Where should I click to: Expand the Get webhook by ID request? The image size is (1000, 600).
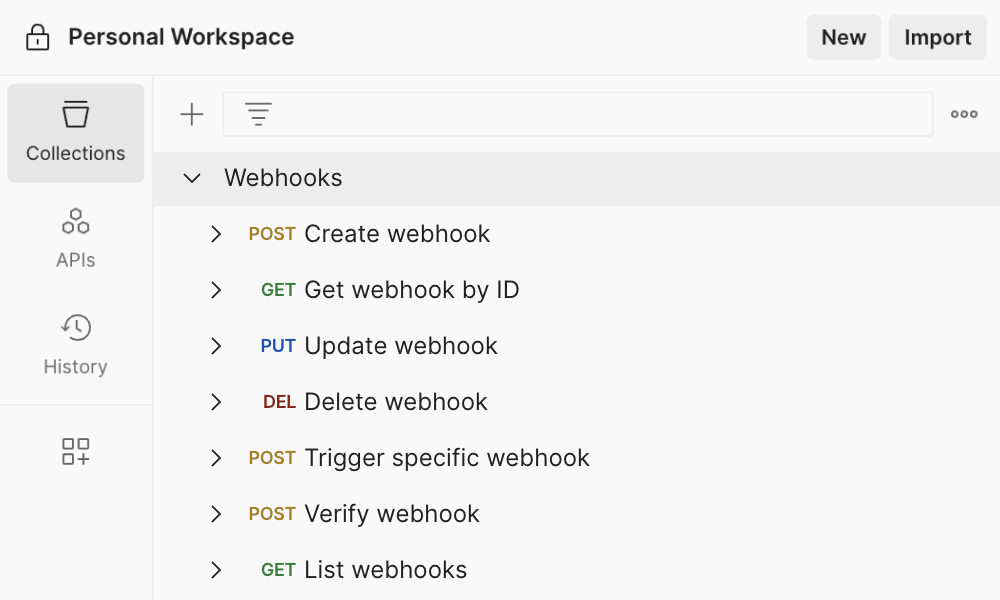(x=216, y=290)
